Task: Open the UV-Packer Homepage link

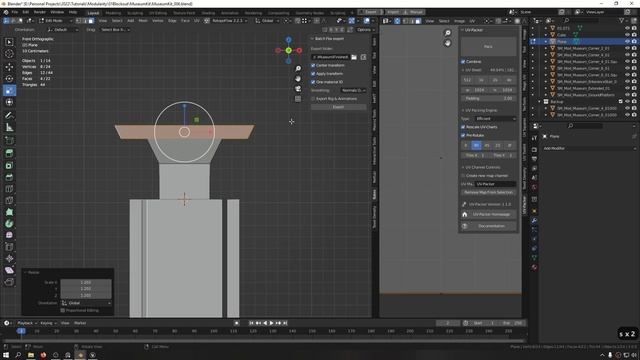Action: point(489,214)
